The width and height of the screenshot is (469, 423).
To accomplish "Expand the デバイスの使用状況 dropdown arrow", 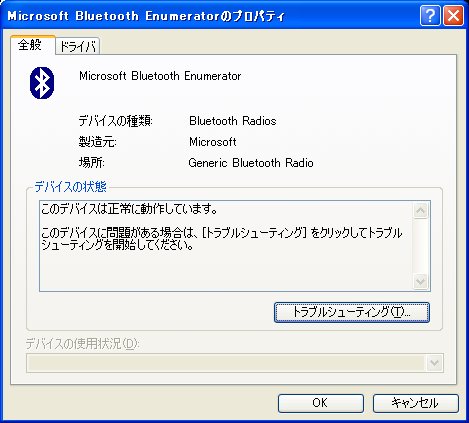I will pyautogui.click(x=434, y=363).
